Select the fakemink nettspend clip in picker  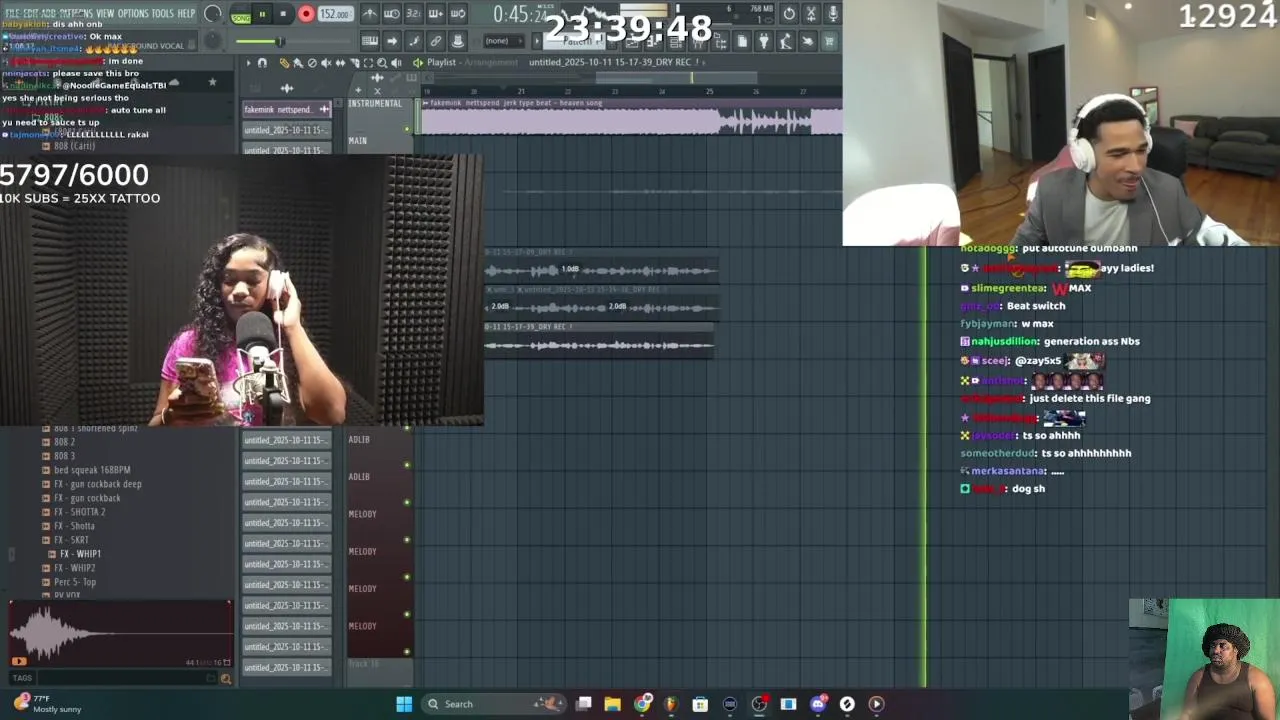click(x=286, y=109)
